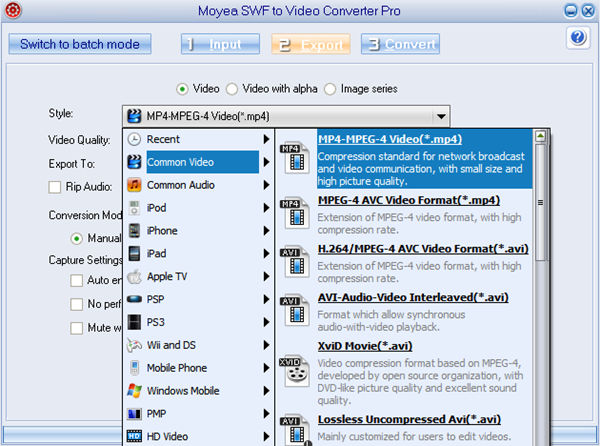Click the Wii and DS controller icon

pos(134,345)
